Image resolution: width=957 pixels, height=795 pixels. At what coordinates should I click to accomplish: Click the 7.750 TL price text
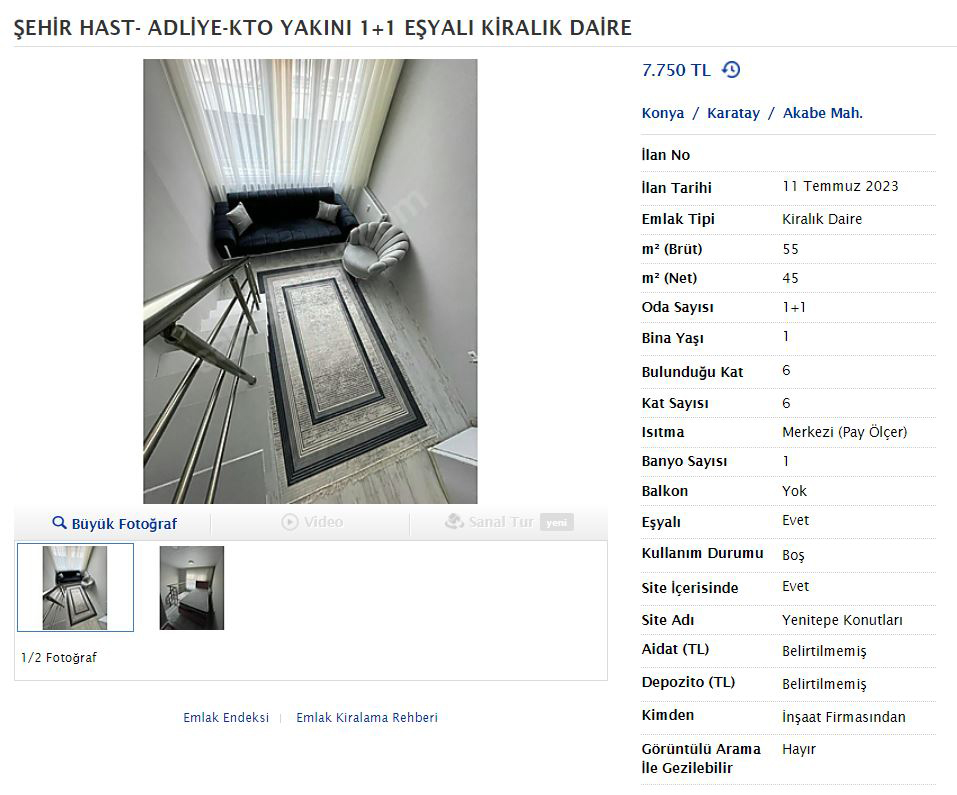[676, 70]
